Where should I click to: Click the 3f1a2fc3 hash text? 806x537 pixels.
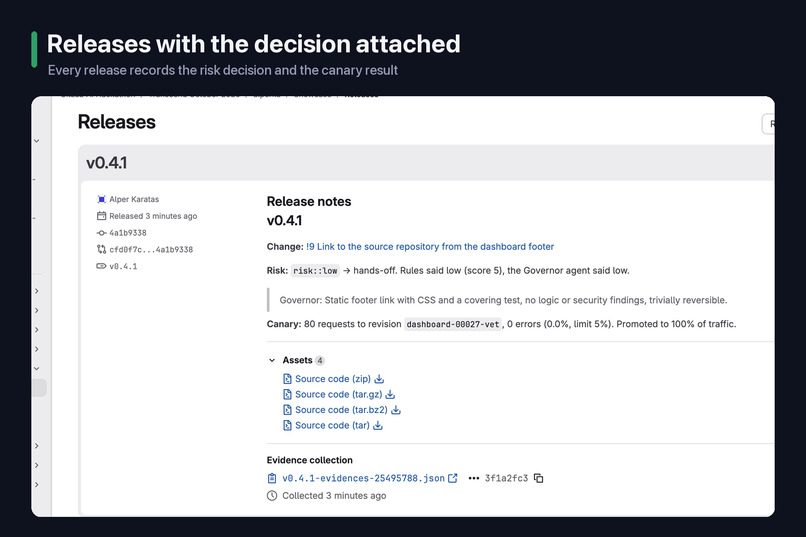506,478
